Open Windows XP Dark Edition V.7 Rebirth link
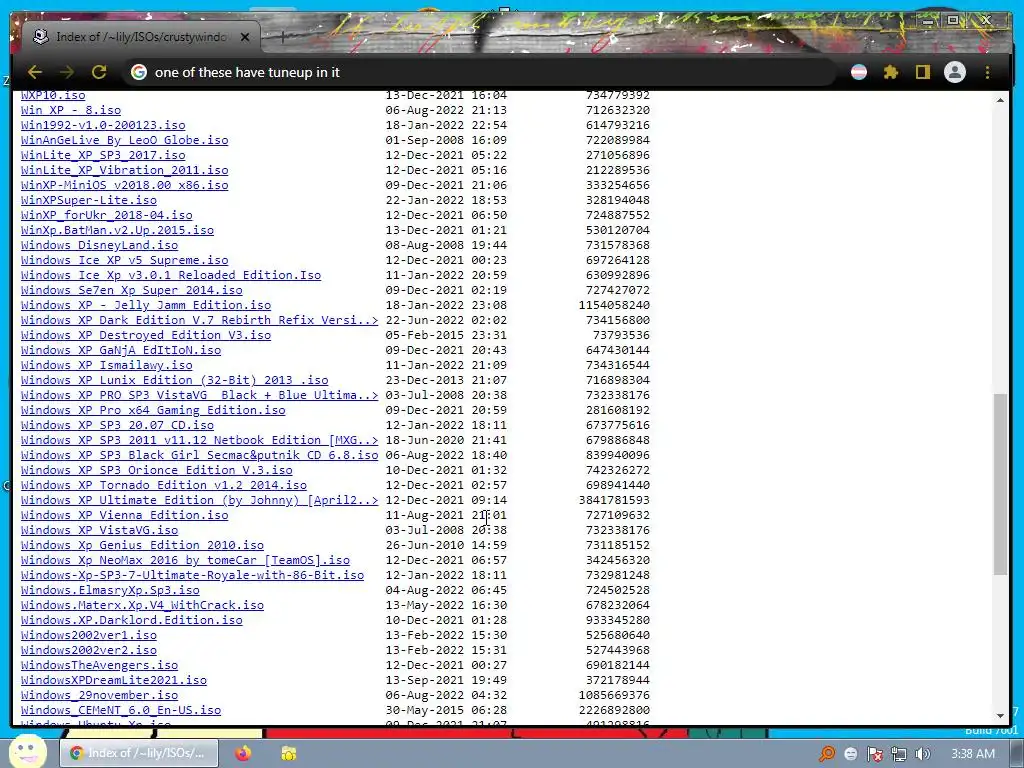 [199, 321]
